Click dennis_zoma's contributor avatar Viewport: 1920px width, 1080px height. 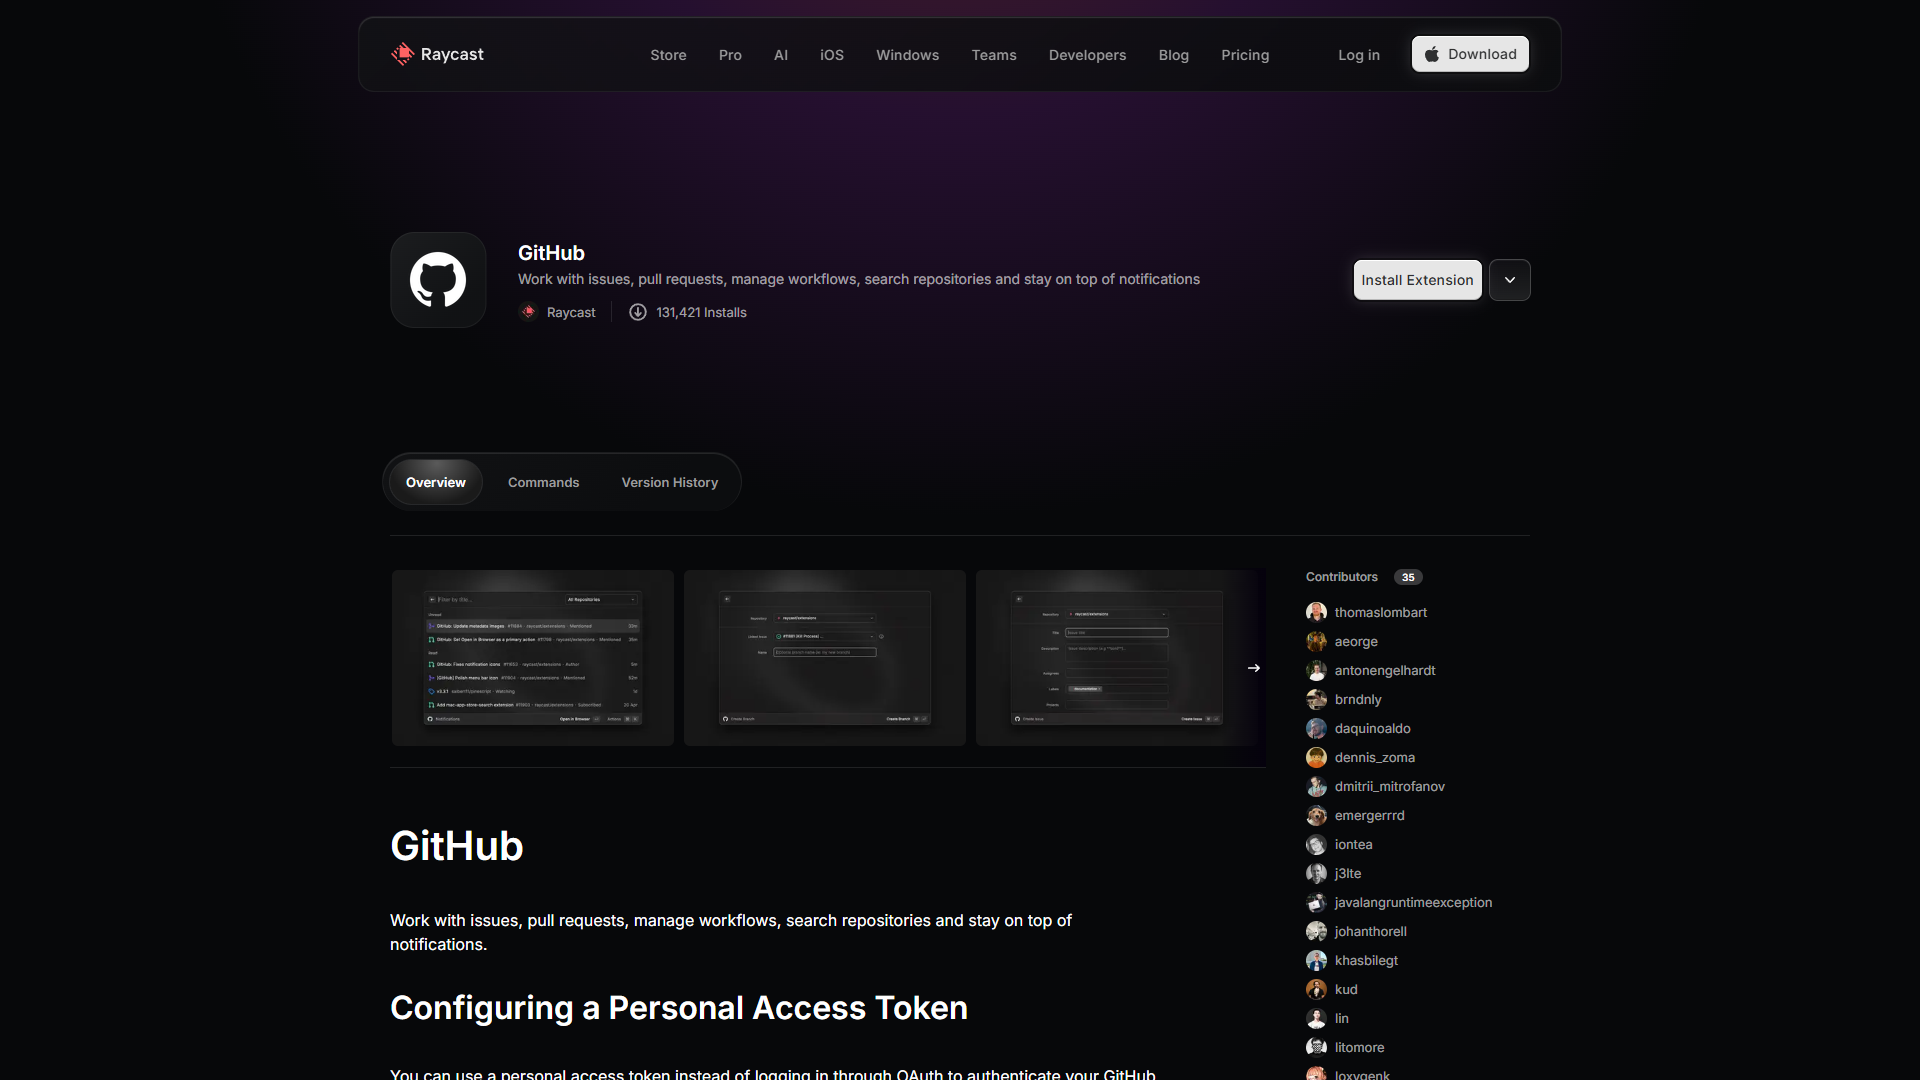point(1316,757)
